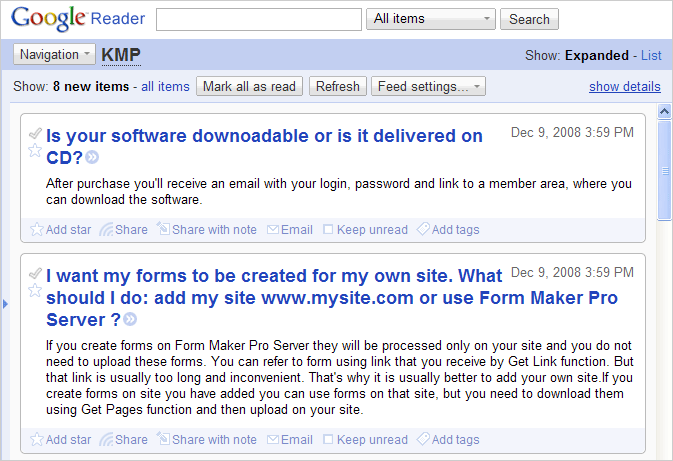
Task: Expand the side panel using the left edge arrow
Action: point(5,304)
